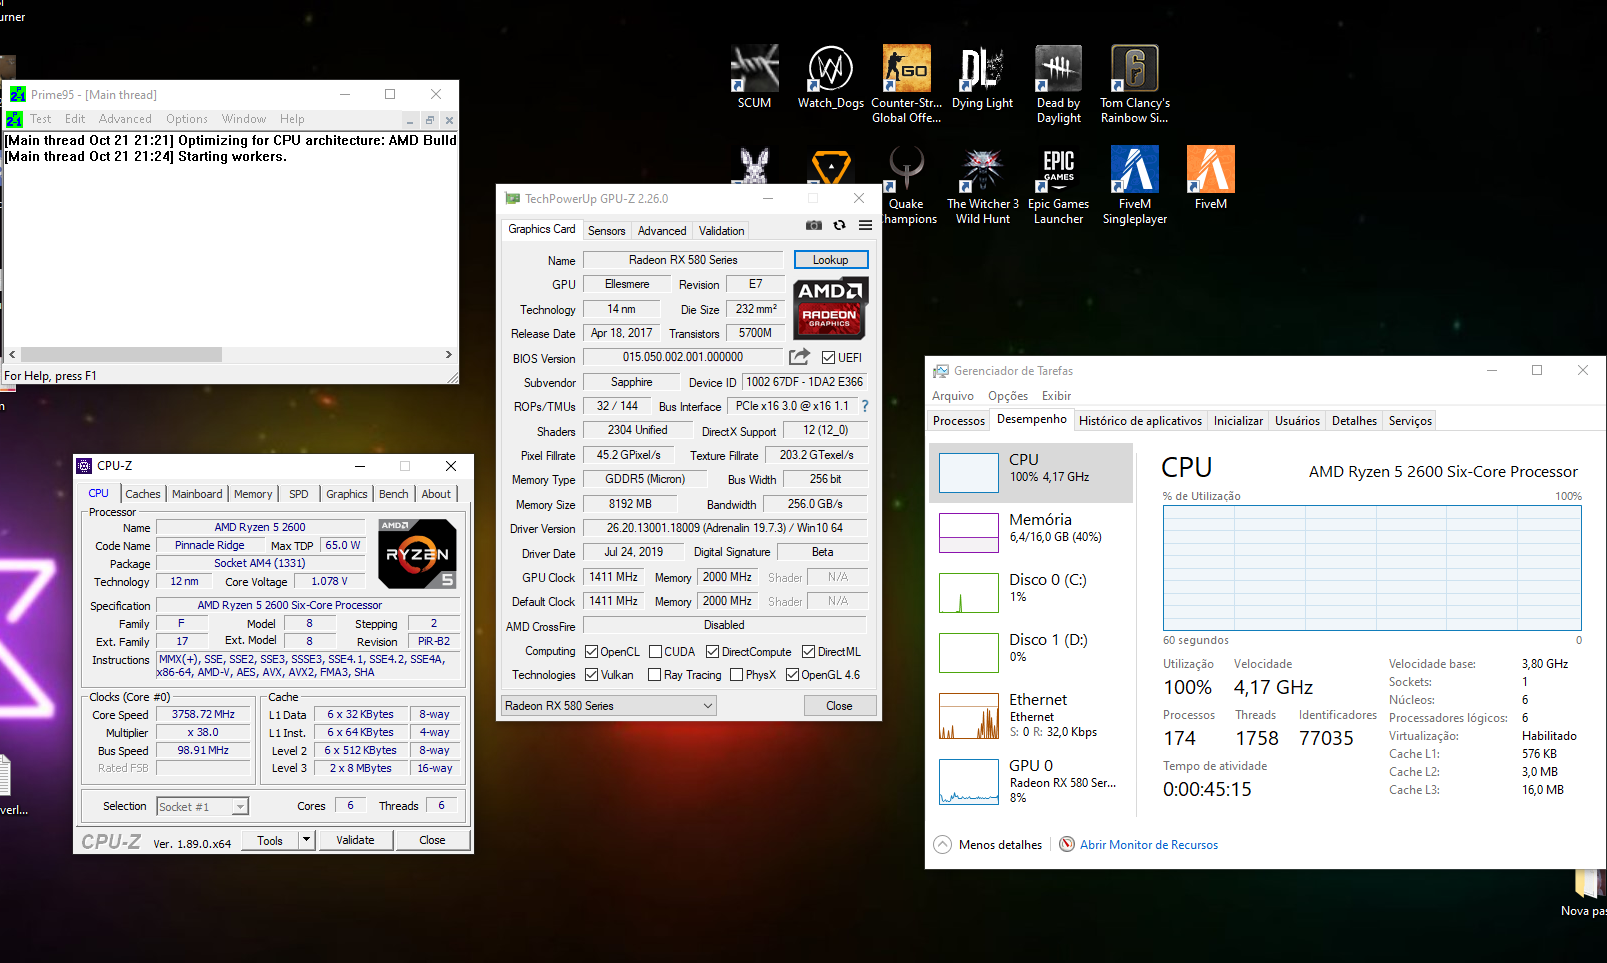
Task: Open the Quake Champions desktop icon
Action: coord(907,185)
